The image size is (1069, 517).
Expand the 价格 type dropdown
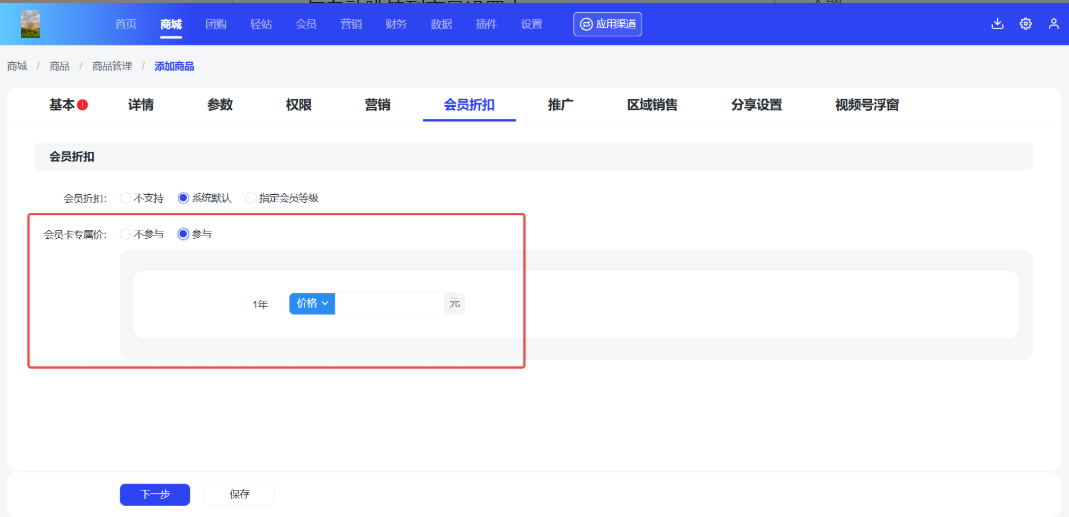pyautogui.click(x=312, y=303)
